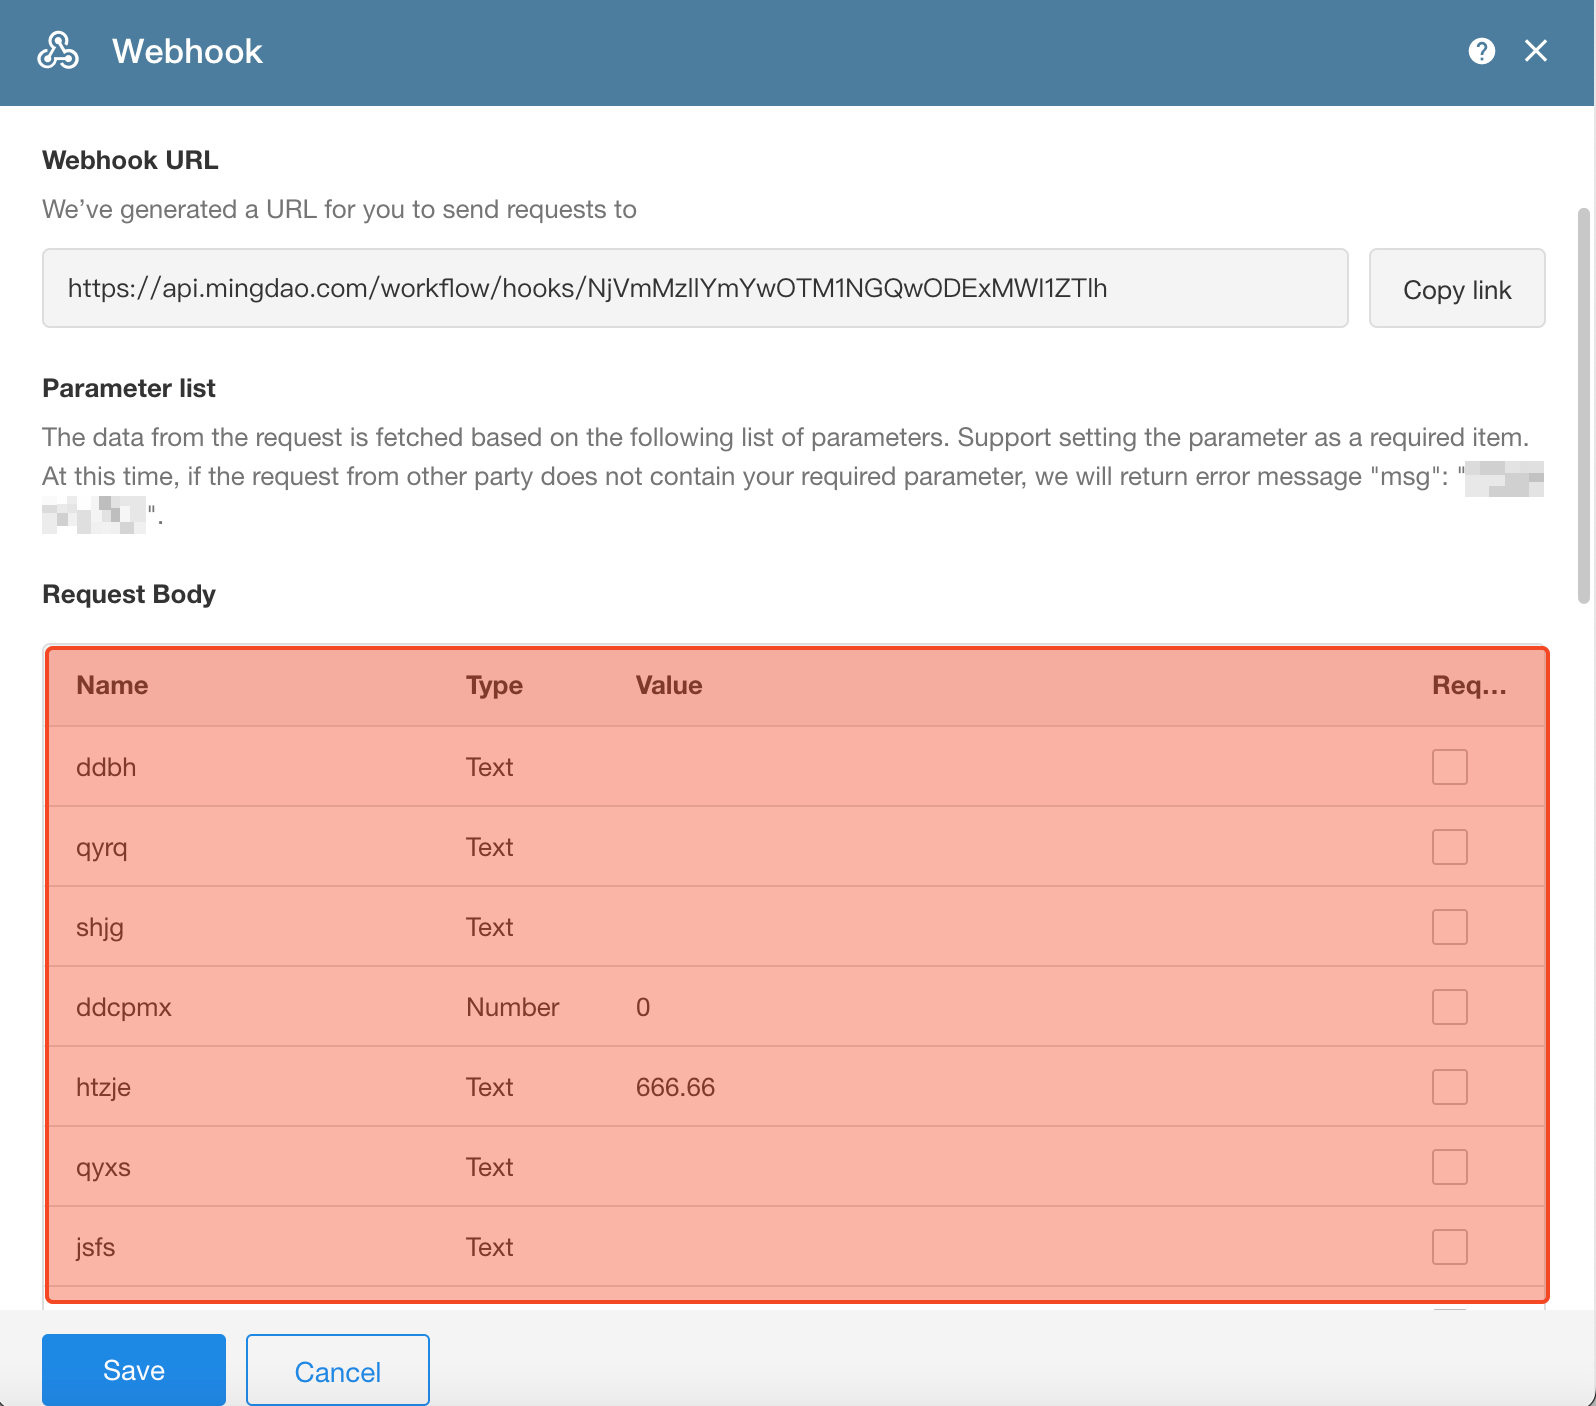This screenshot has height=1406, width=1596.
Task: Mark qyxs parameter as required
Action: pos(1449,1167)
